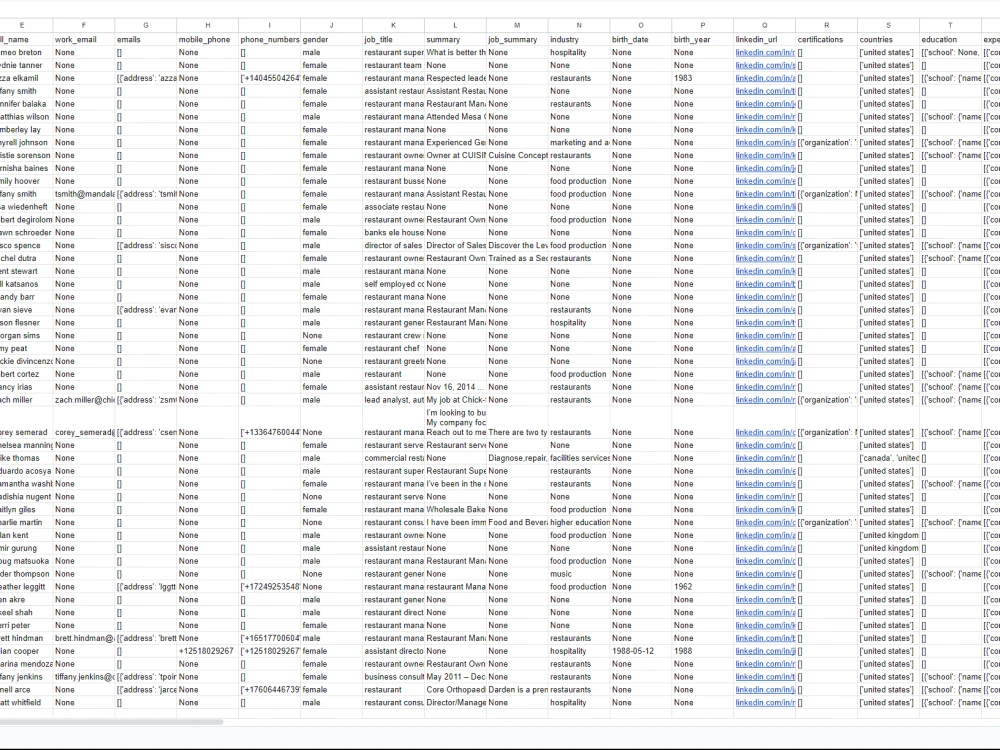The height and width of the screenshot is (750, 1000).
Task: Click the linkedin_url header cell
Action: (764, 40)
